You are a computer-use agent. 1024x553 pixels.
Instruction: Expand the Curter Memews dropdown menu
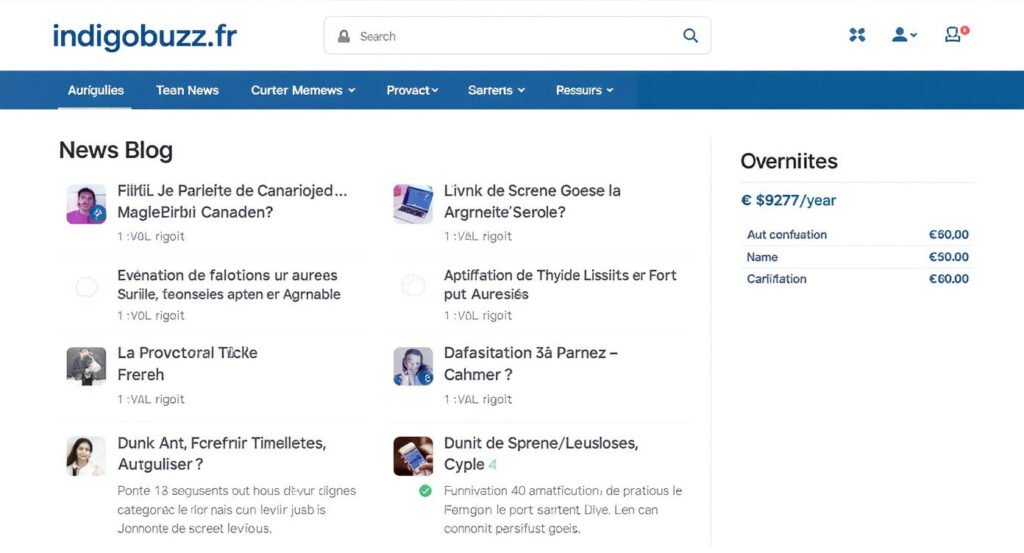tap(303, 90)
